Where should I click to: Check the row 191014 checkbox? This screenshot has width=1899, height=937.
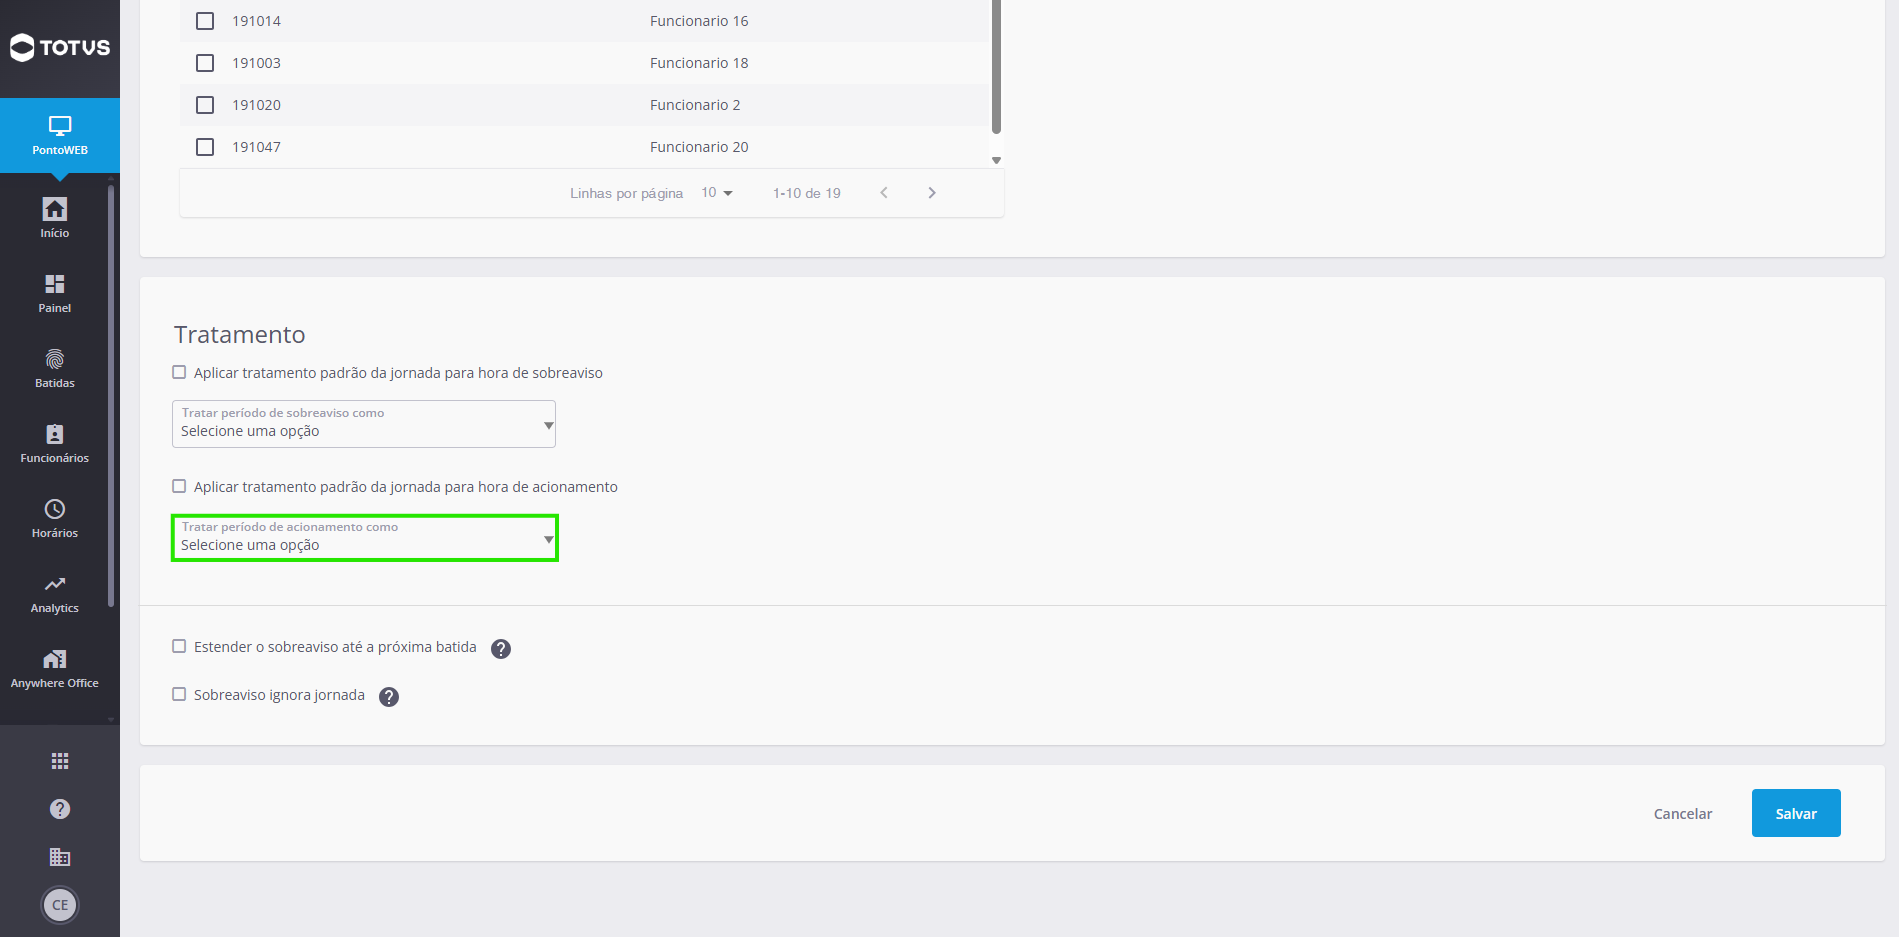point(205,21)
